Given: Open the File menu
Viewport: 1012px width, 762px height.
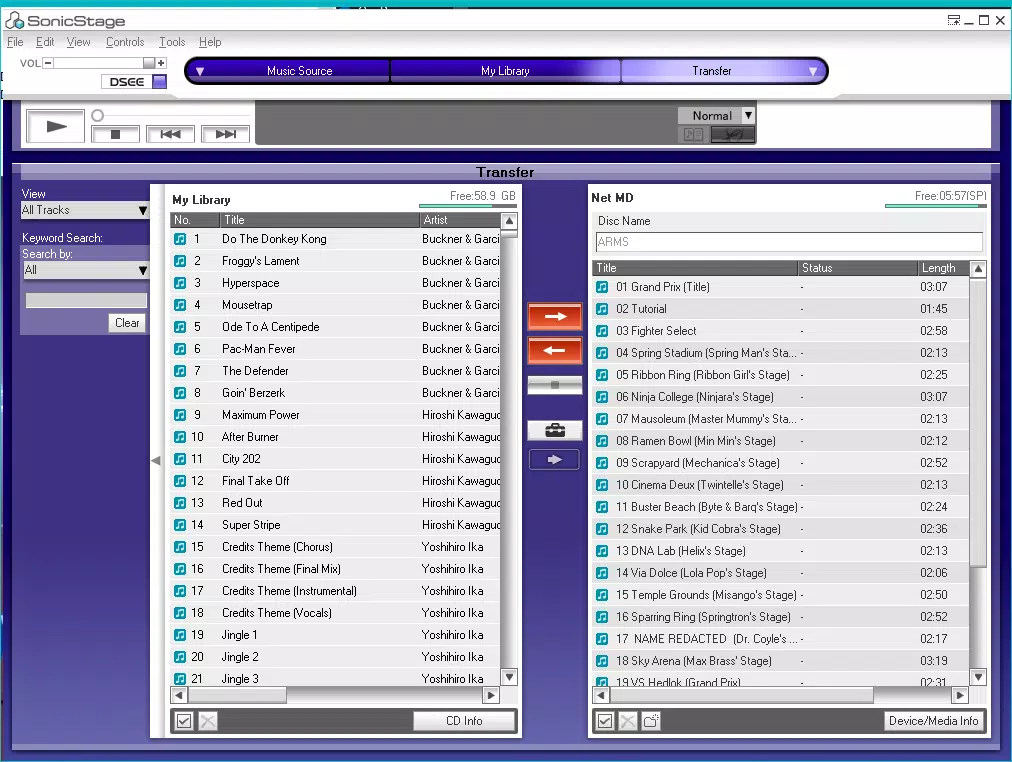Looking at the screenshot, I should (15, 42).
